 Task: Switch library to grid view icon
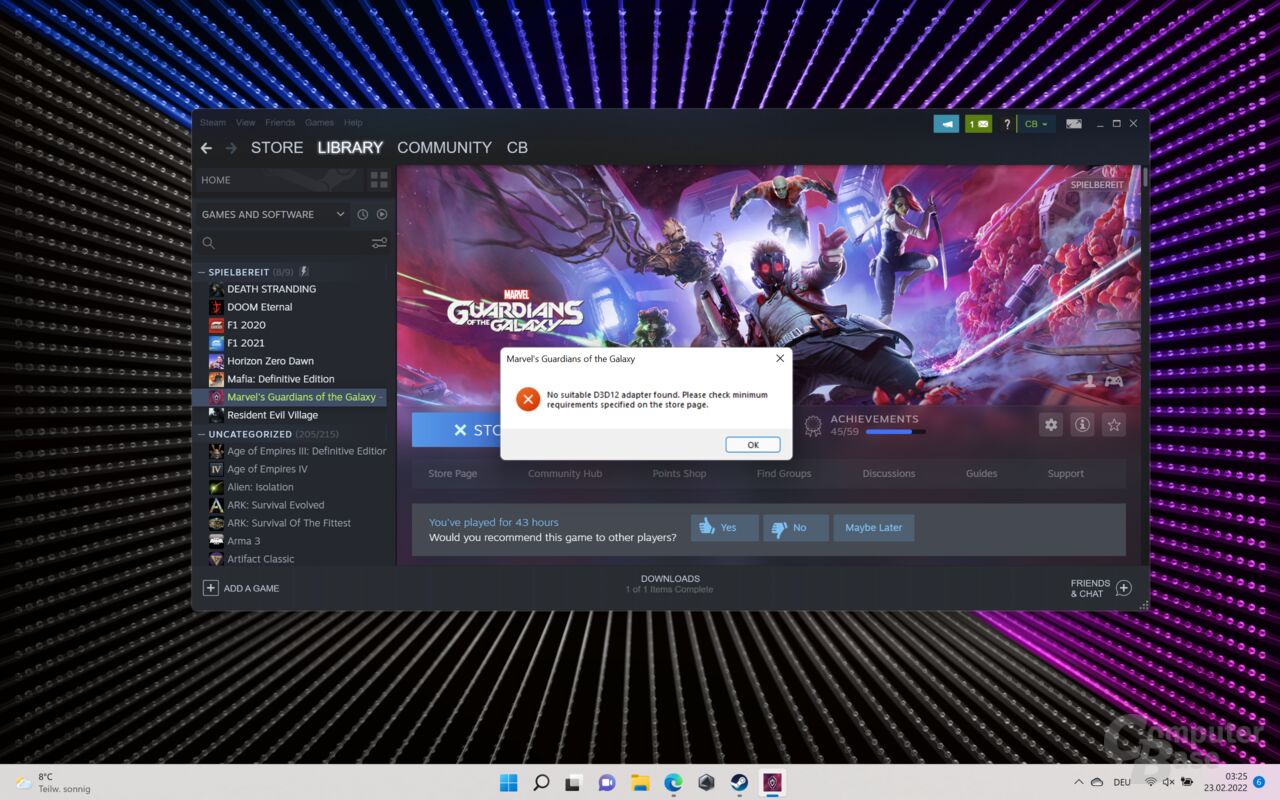380,179
